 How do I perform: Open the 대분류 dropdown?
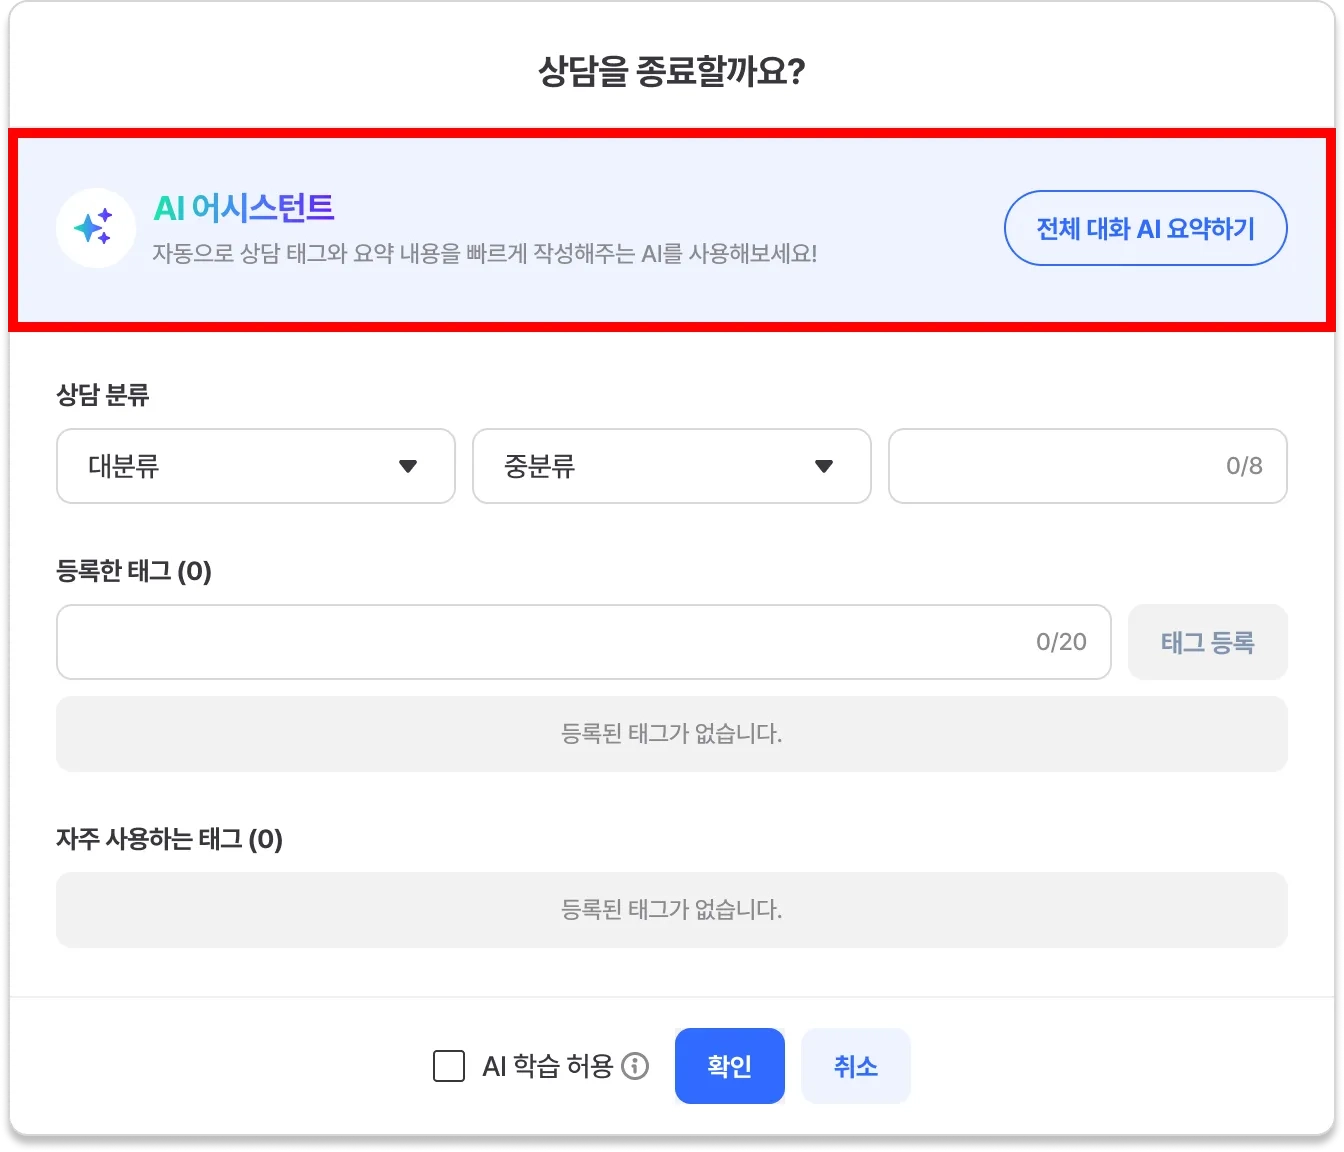click(x=256, y=466)
